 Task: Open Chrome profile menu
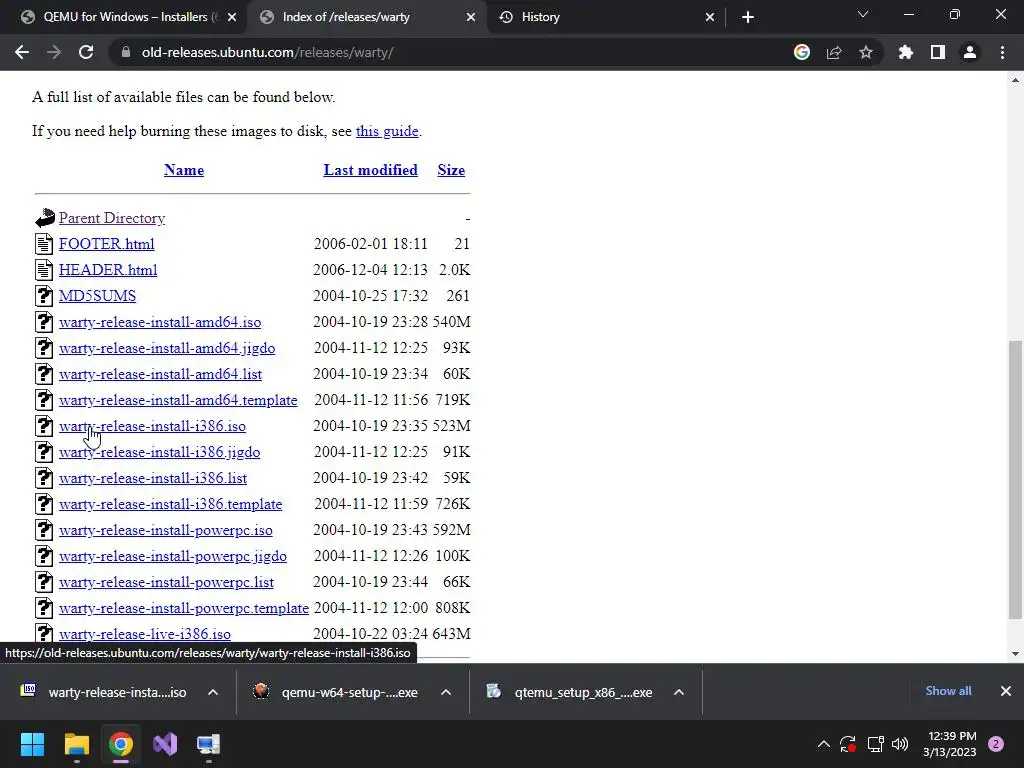(970, 52)
